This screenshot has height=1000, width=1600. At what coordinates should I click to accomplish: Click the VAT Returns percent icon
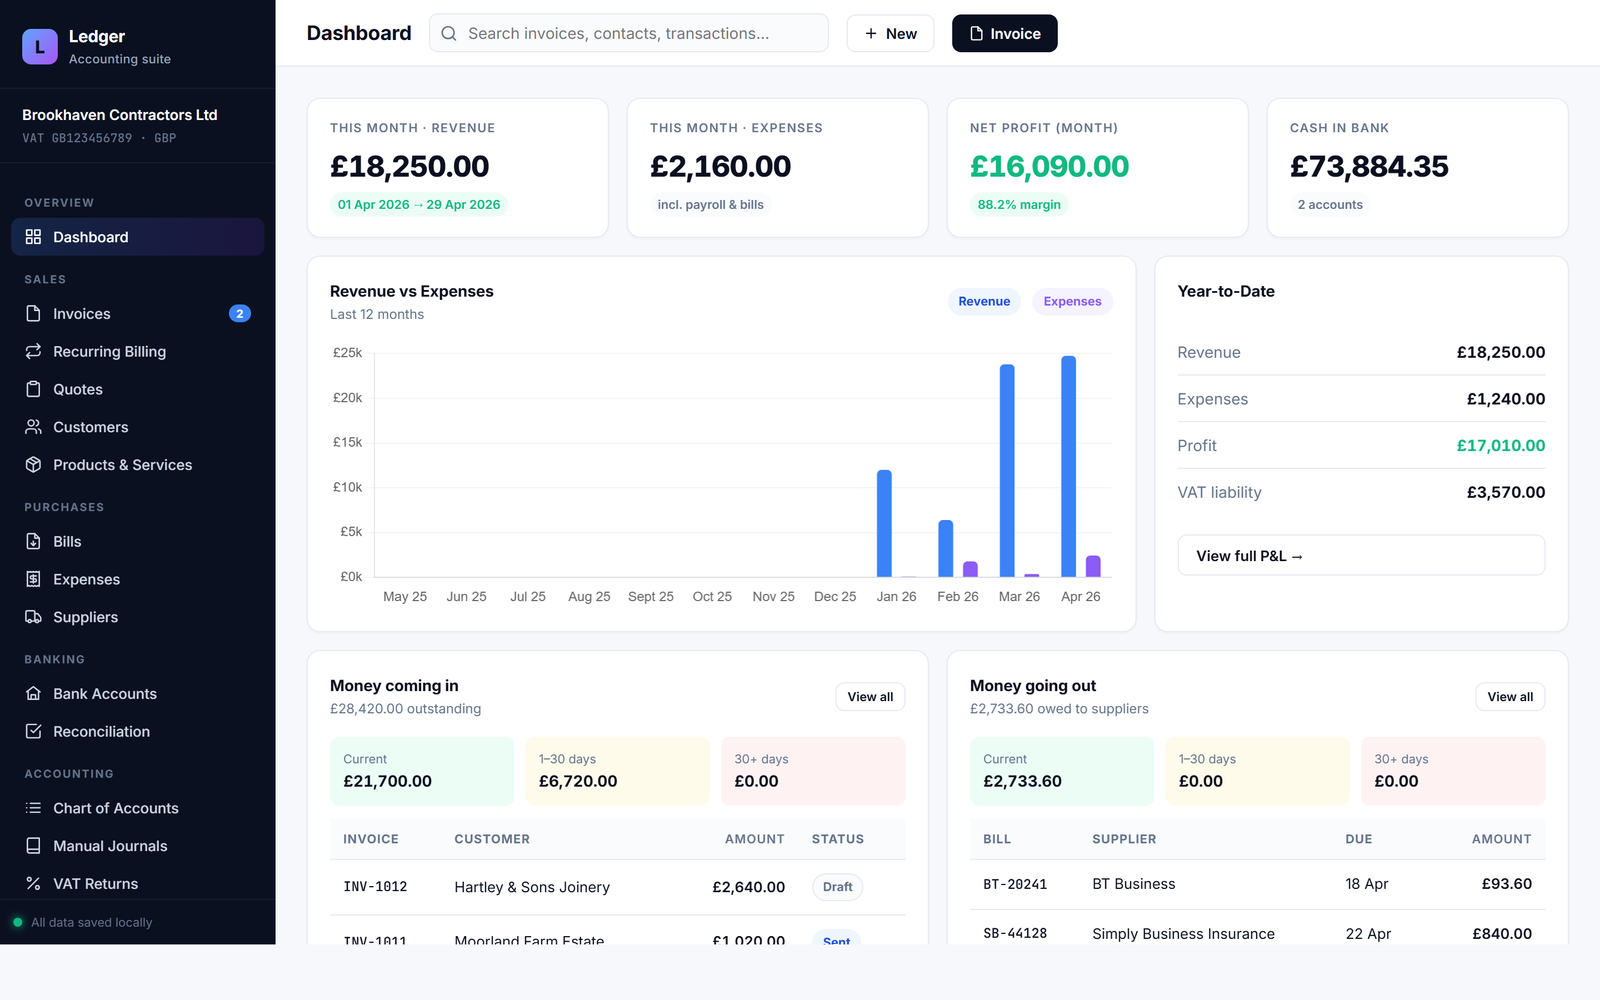pyautogui.click(x=34, y=883)
